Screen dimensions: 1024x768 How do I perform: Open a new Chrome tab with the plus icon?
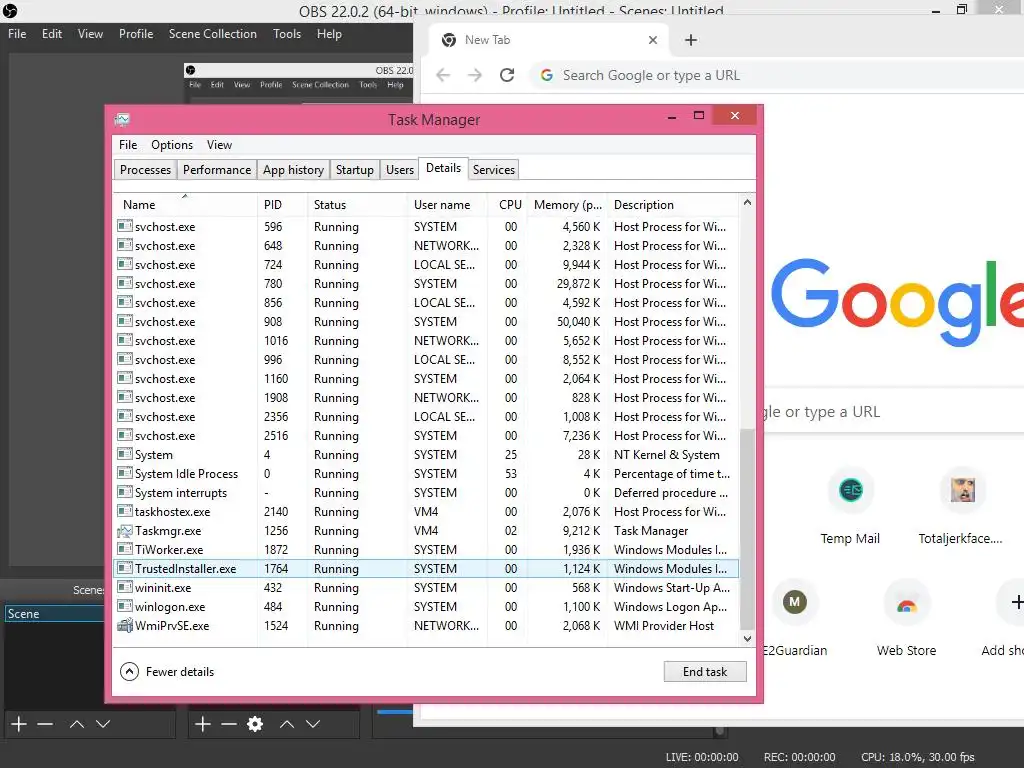click(x=691, y=40)
